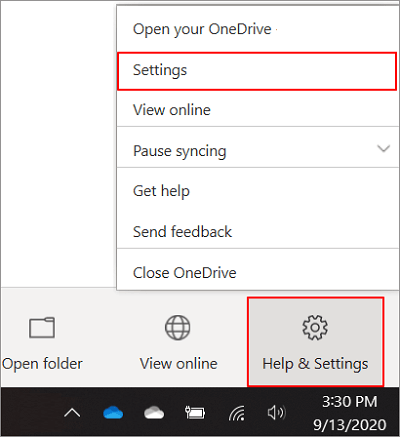Choose View online menu entry
This screenshot has width=400, height=437.
click(x=258, y=110)
